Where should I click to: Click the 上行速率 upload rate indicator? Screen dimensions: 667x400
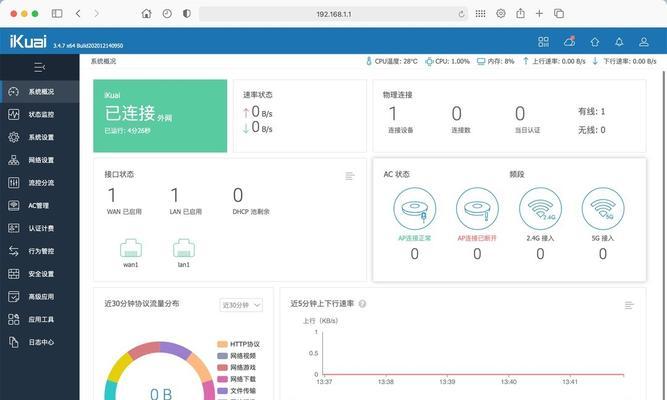(554, 61)
